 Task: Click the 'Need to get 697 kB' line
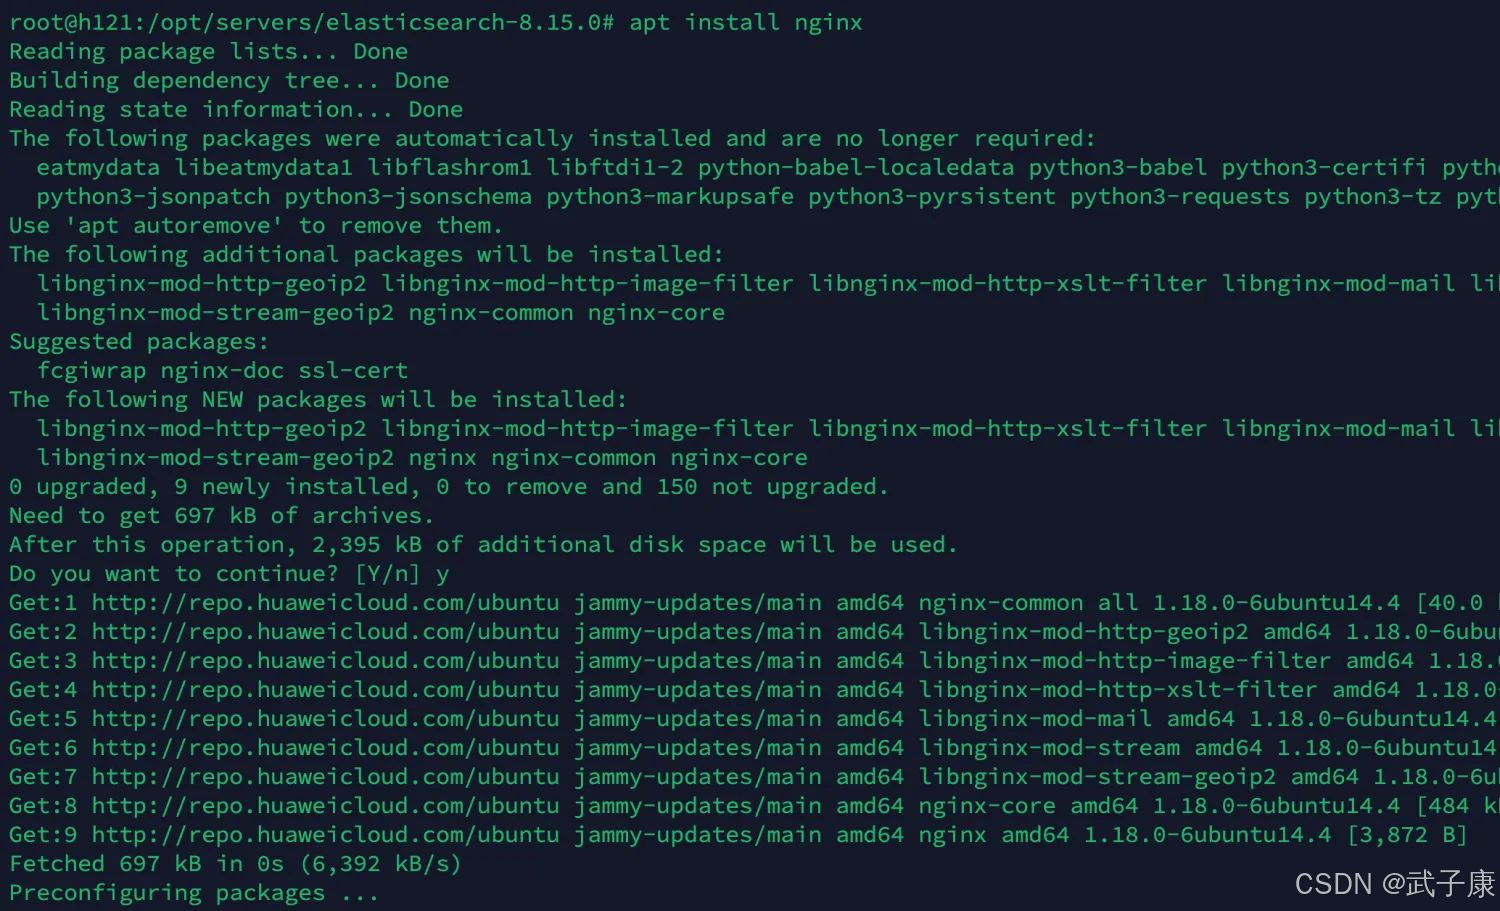pos(221,516)
